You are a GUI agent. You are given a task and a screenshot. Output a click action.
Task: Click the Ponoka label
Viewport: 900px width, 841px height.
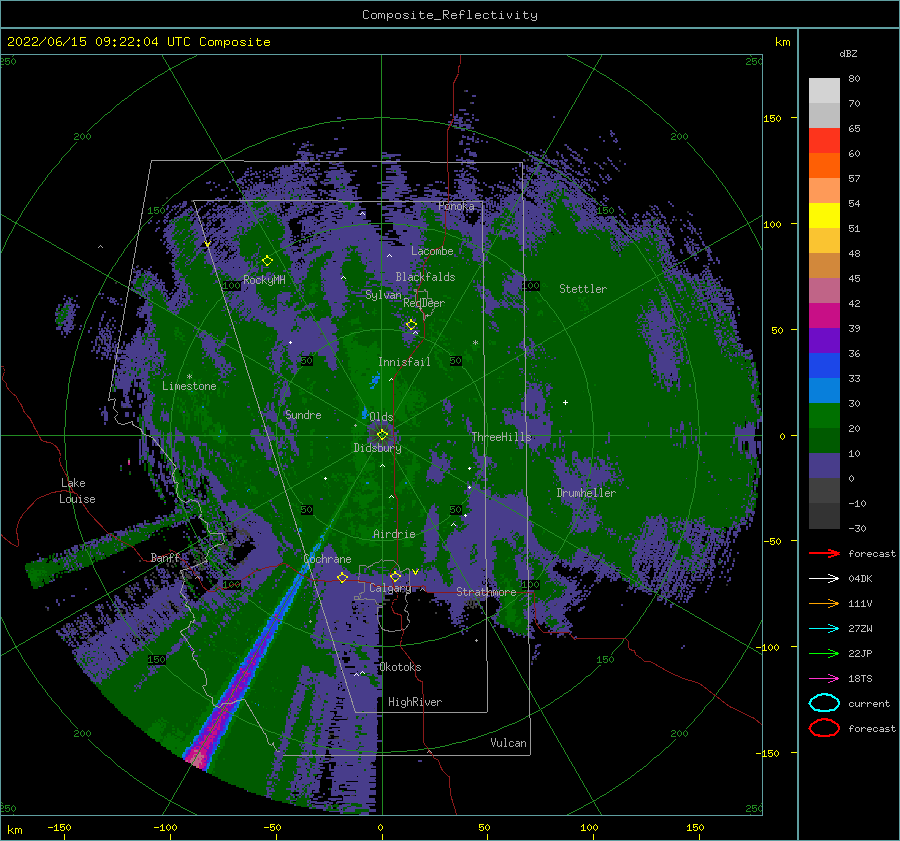tap(456, 206)
